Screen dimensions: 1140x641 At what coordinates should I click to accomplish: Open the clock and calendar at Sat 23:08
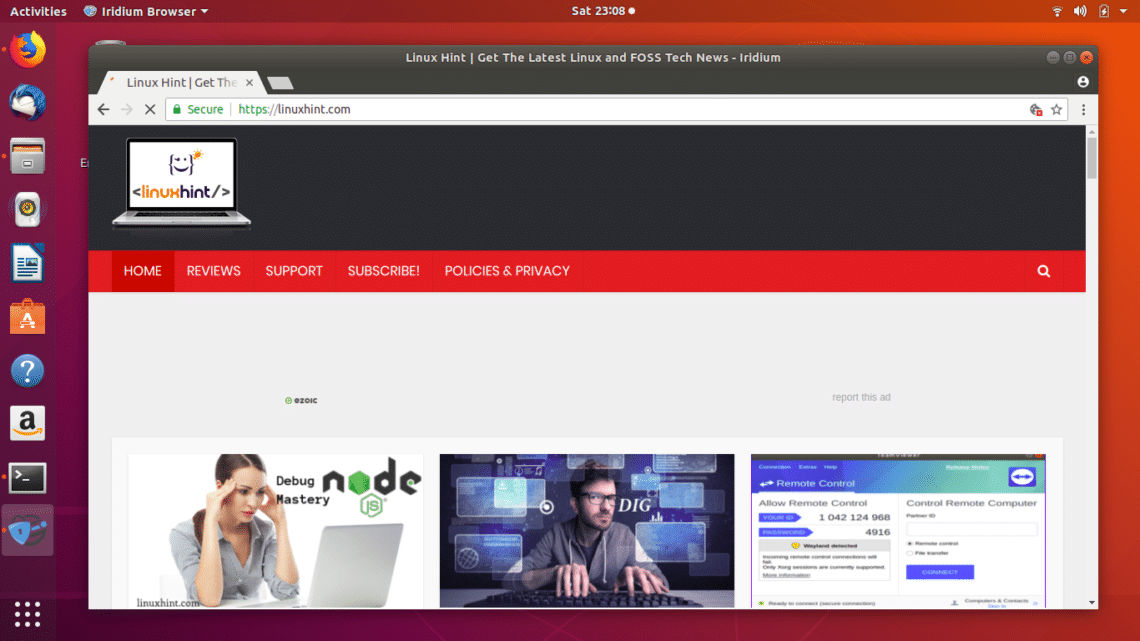[x=603, y=11]
